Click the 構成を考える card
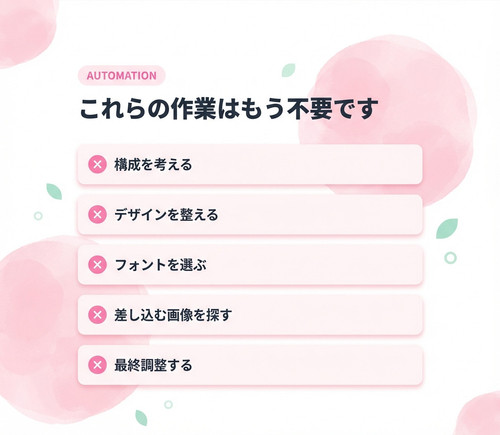The height and width of the screenshot is (435, 500). click(x=250, y=164)
